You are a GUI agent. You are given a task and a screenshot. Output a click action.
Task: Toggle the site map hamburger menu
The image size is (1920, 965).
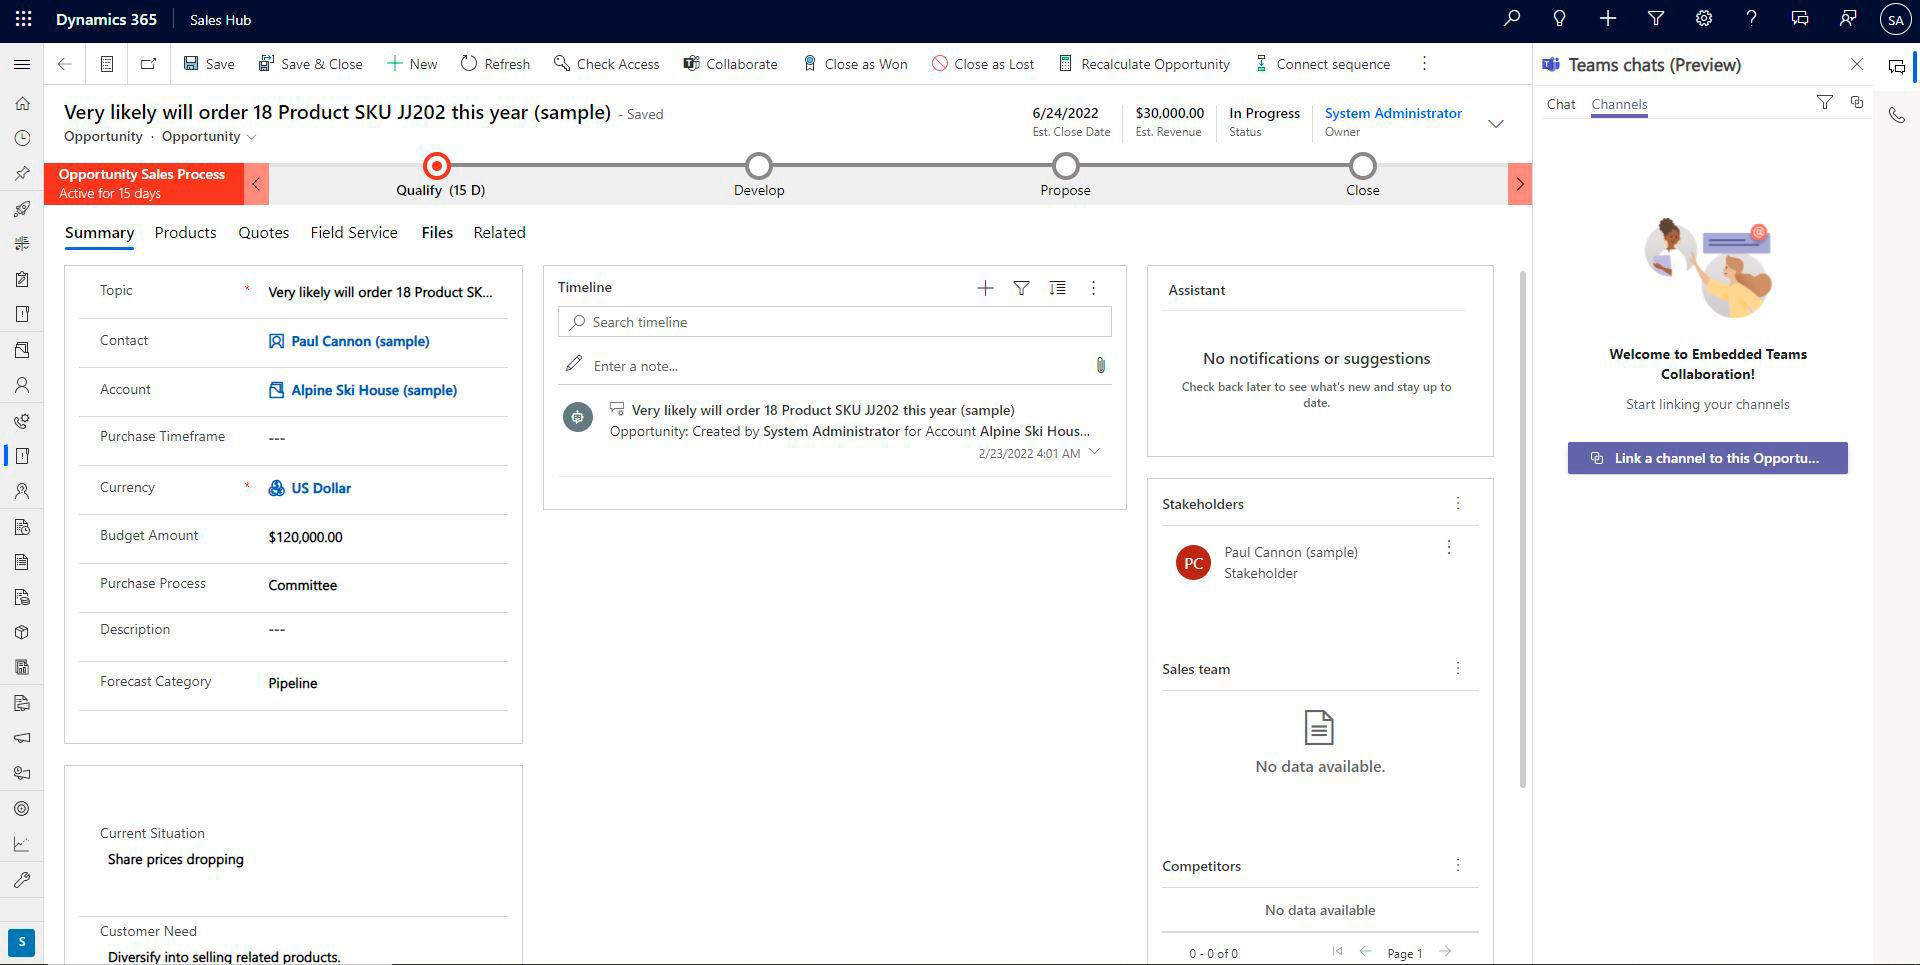tap(22, 64)
